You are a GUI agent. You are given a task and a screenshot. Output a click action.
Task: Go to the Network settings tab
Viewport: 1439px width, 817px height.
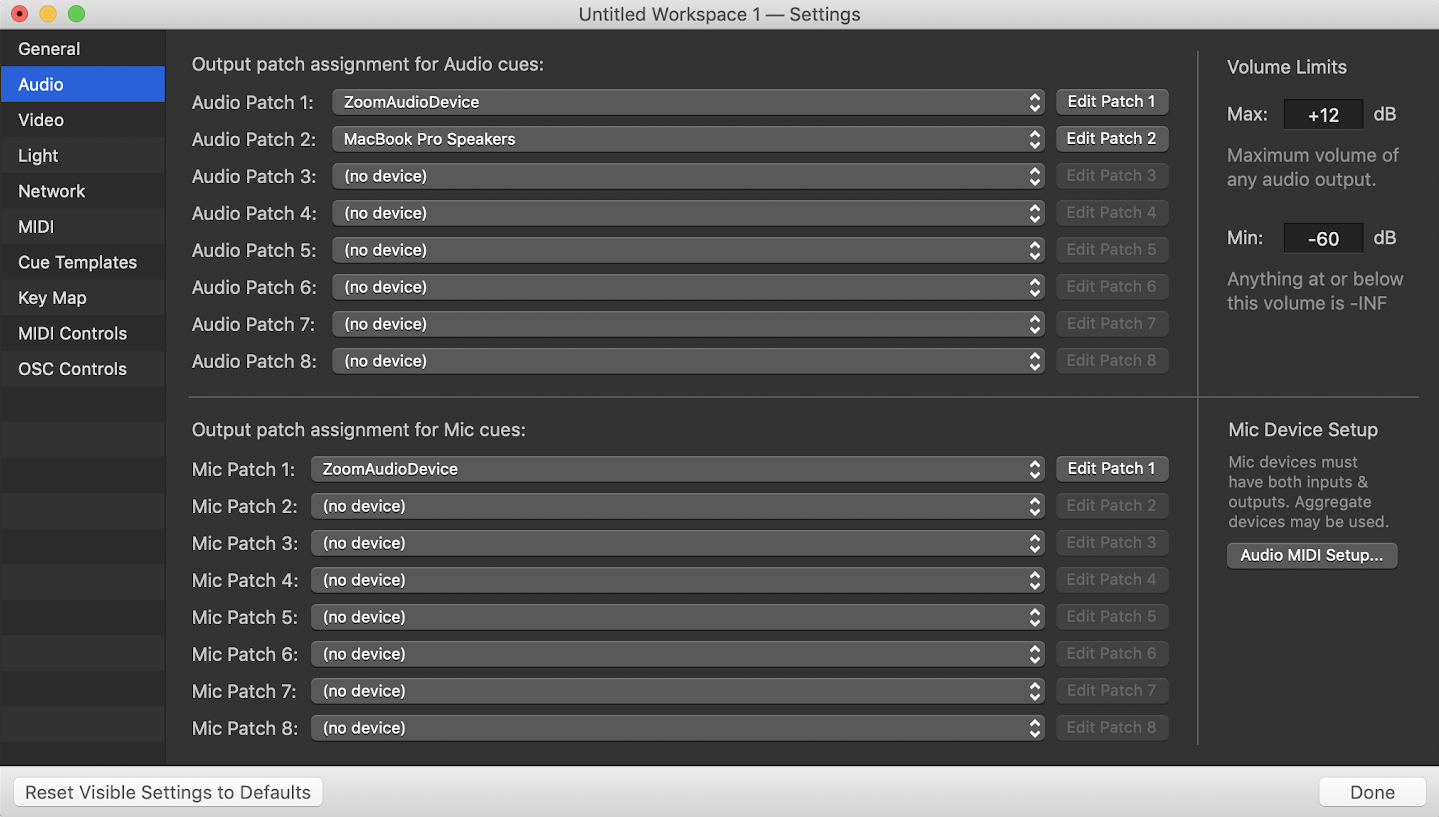point(52,191)
